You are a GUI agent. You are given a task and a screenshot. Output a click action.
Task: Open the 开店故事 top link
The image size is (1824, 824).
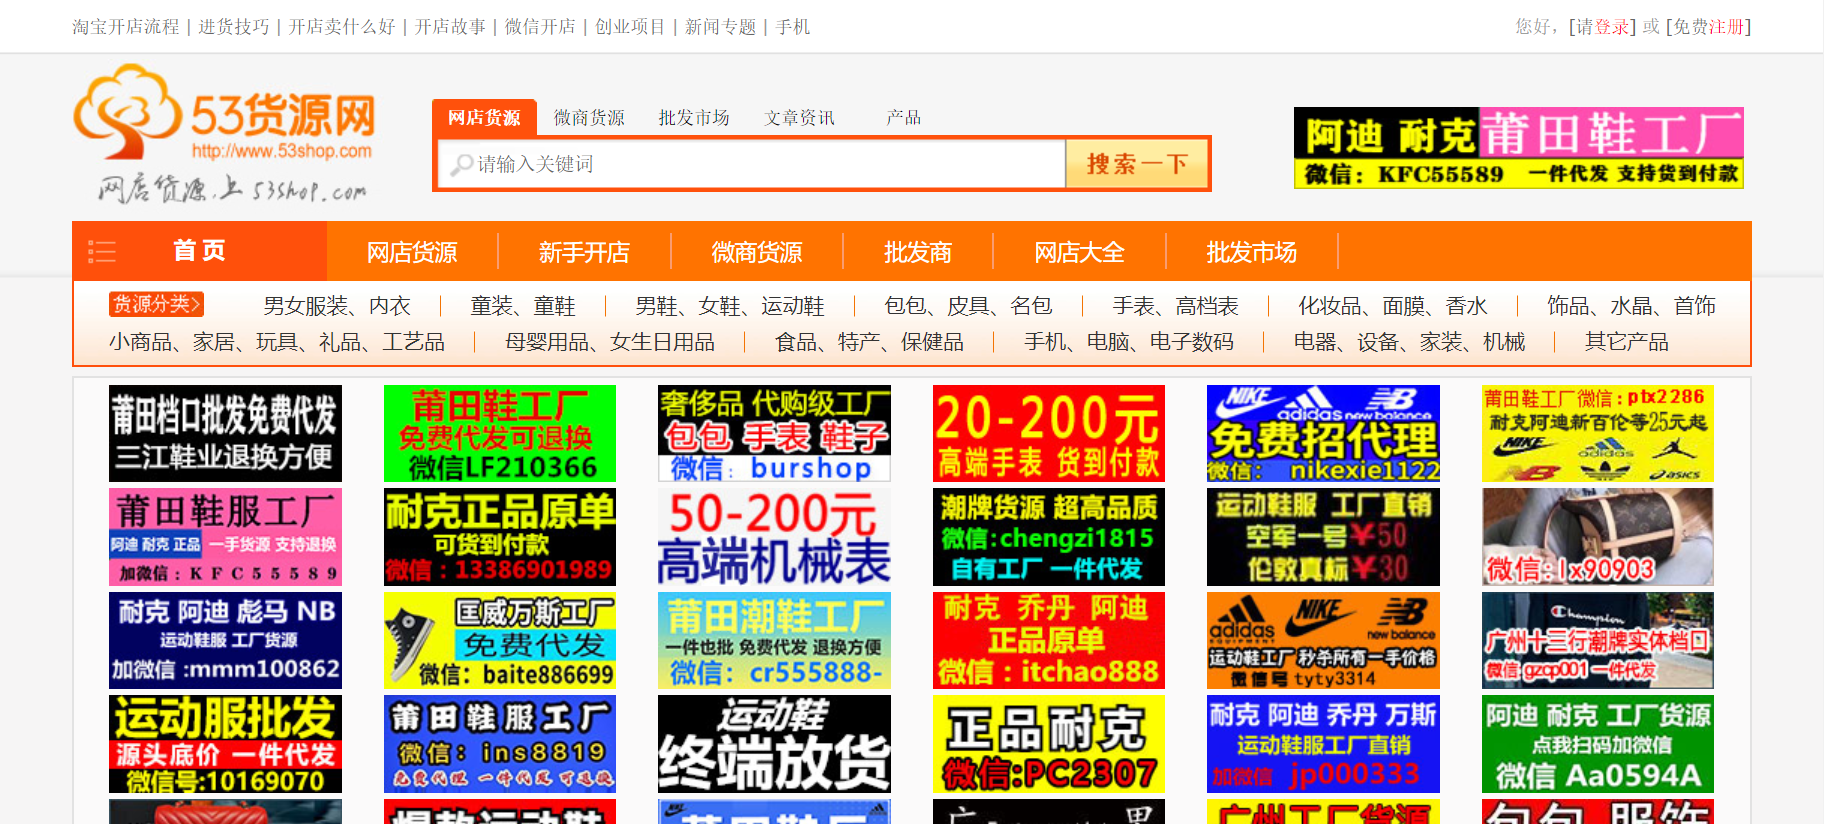[x=450, y=27]
